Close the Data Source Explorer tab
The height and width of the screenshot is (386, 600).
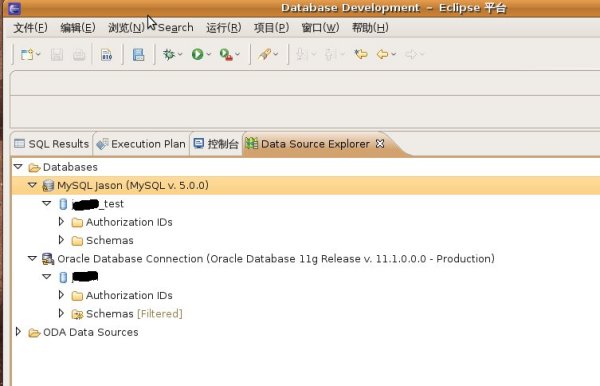[380, 143]
